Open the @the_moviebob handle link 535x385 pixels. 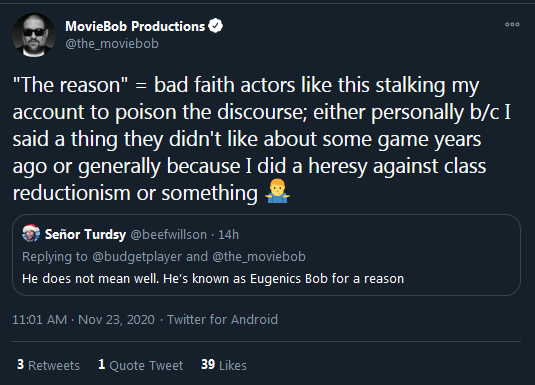(112, 44)
